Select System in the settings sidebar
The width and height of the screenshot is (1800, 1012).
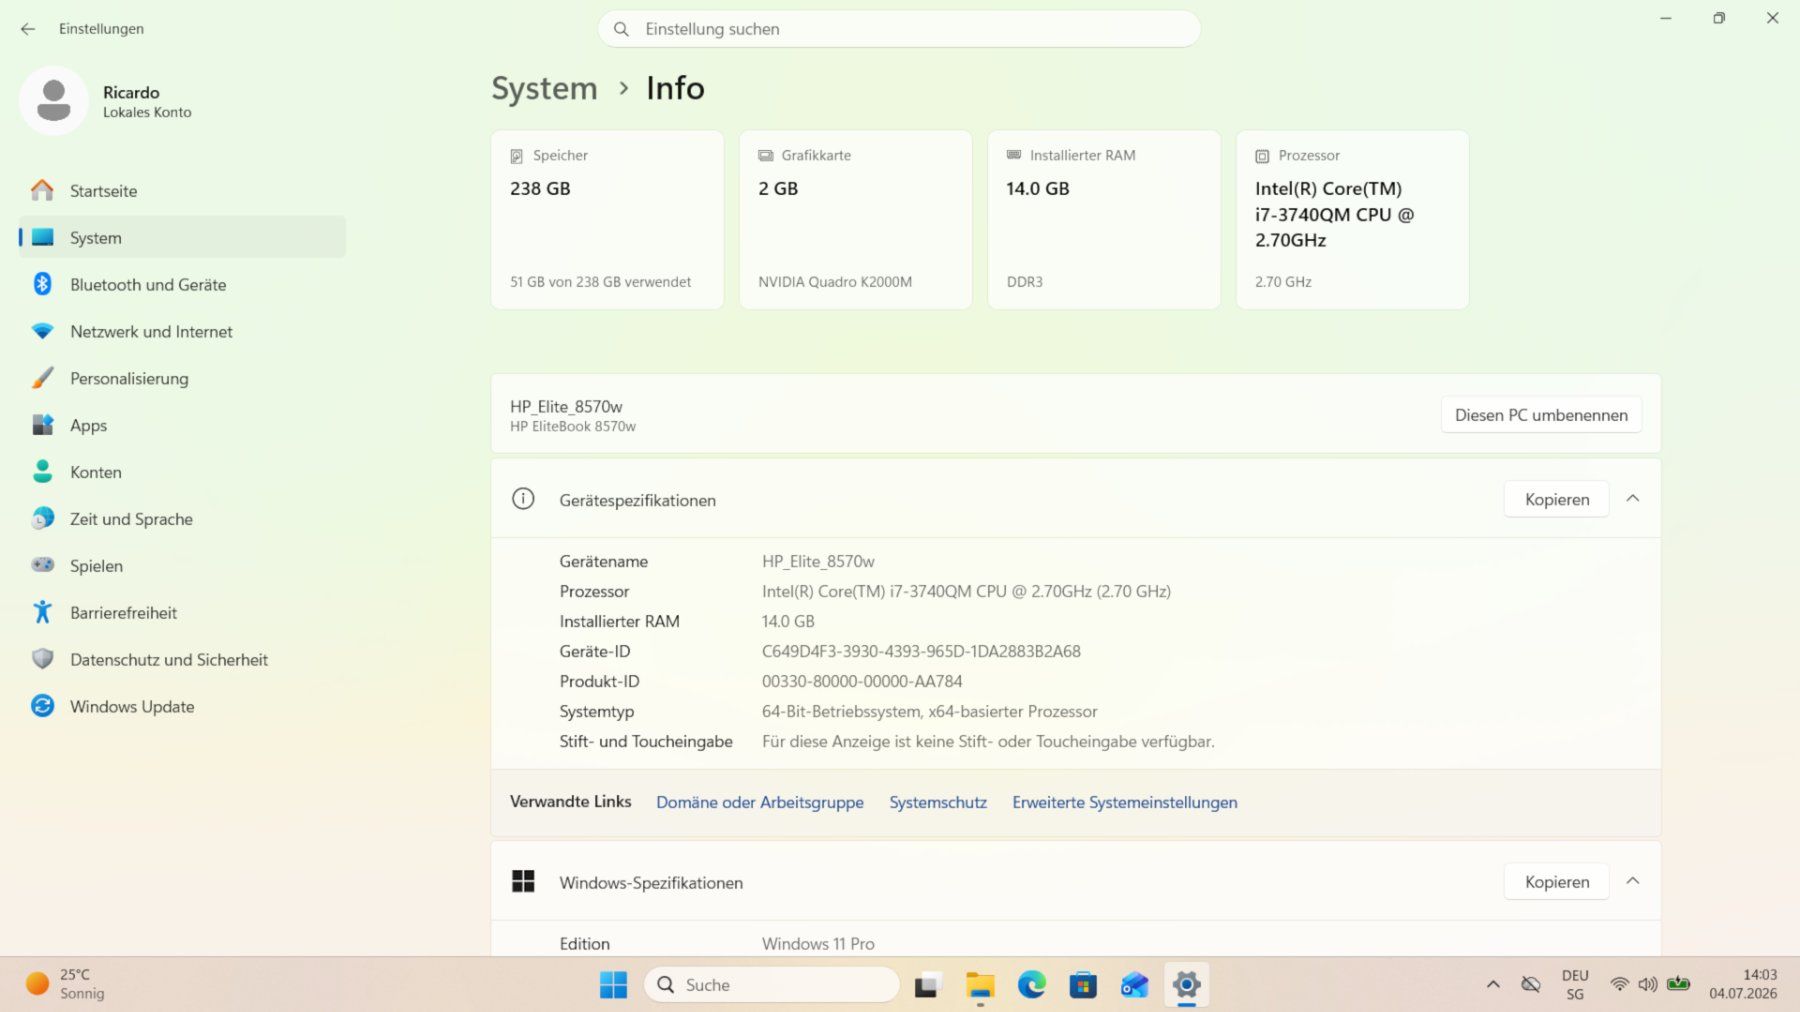182,237
